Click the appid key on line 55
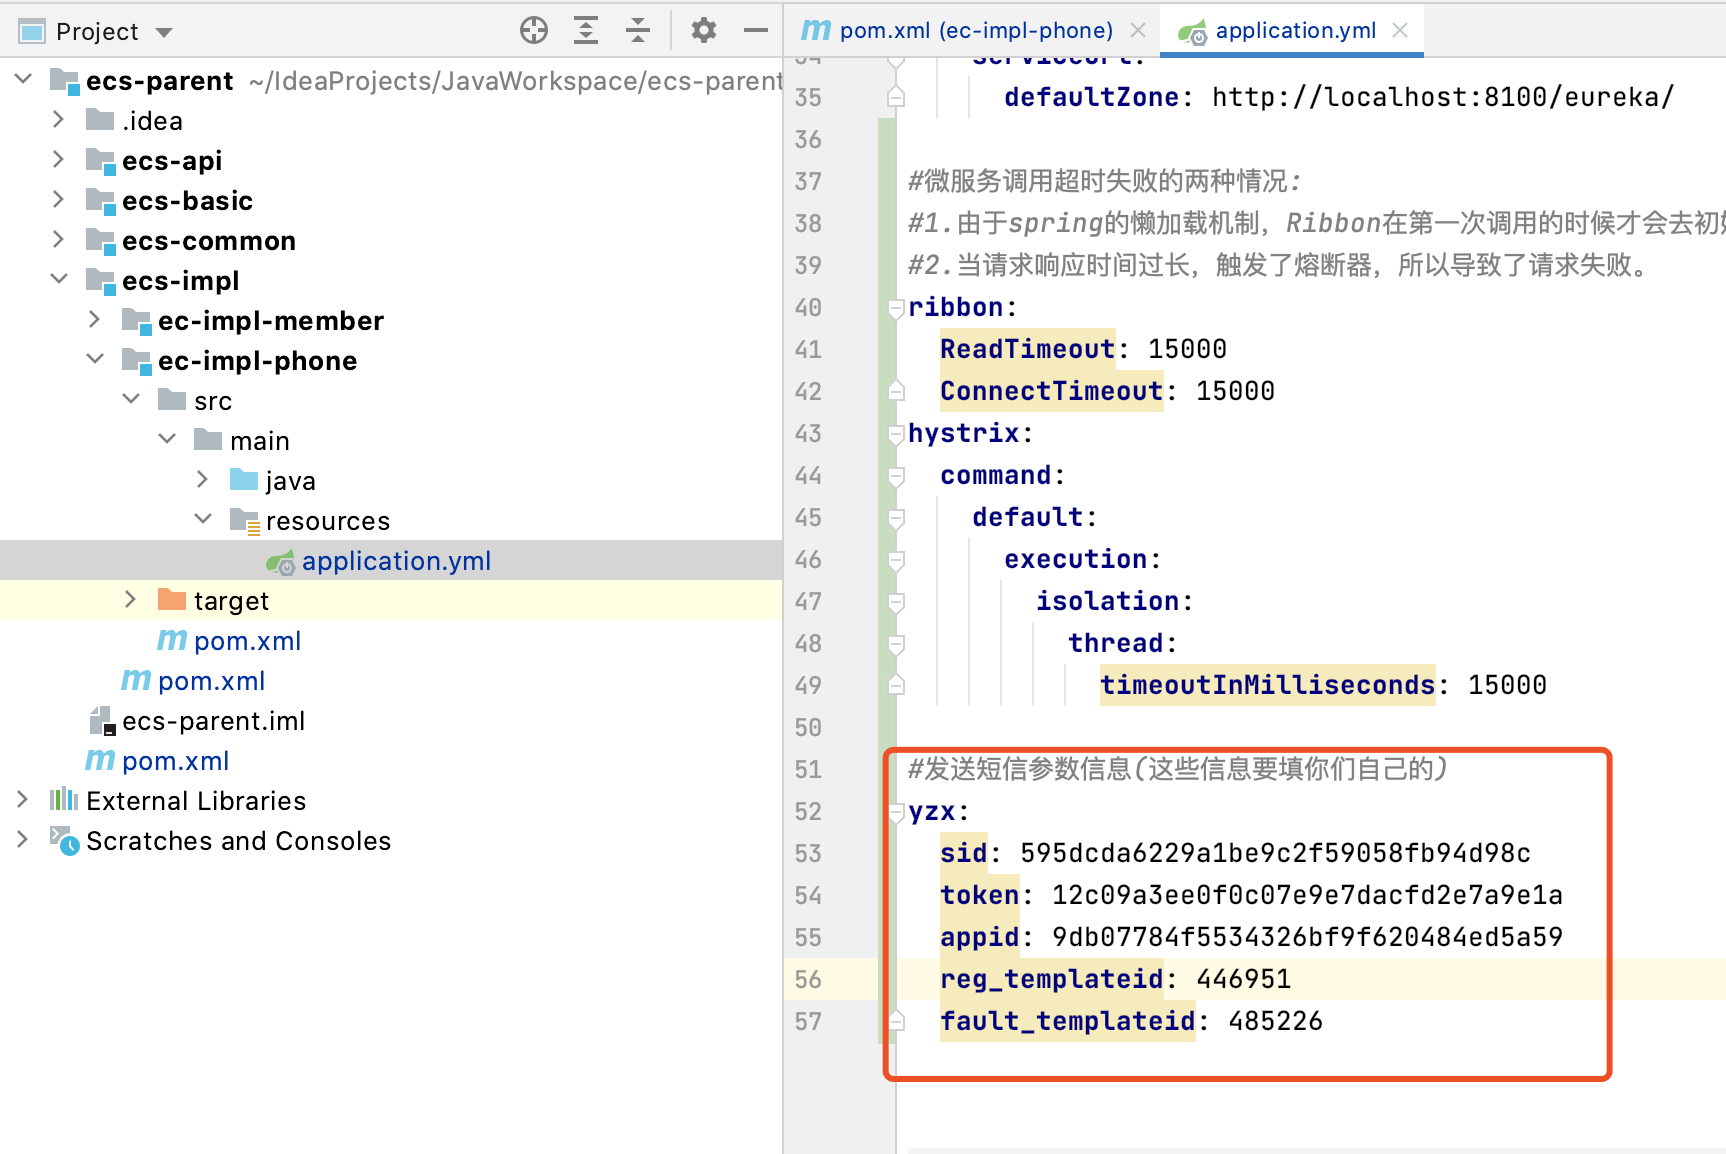Image resolution: width=1726 pixels, height=1154 pixels. coord(980,937)
